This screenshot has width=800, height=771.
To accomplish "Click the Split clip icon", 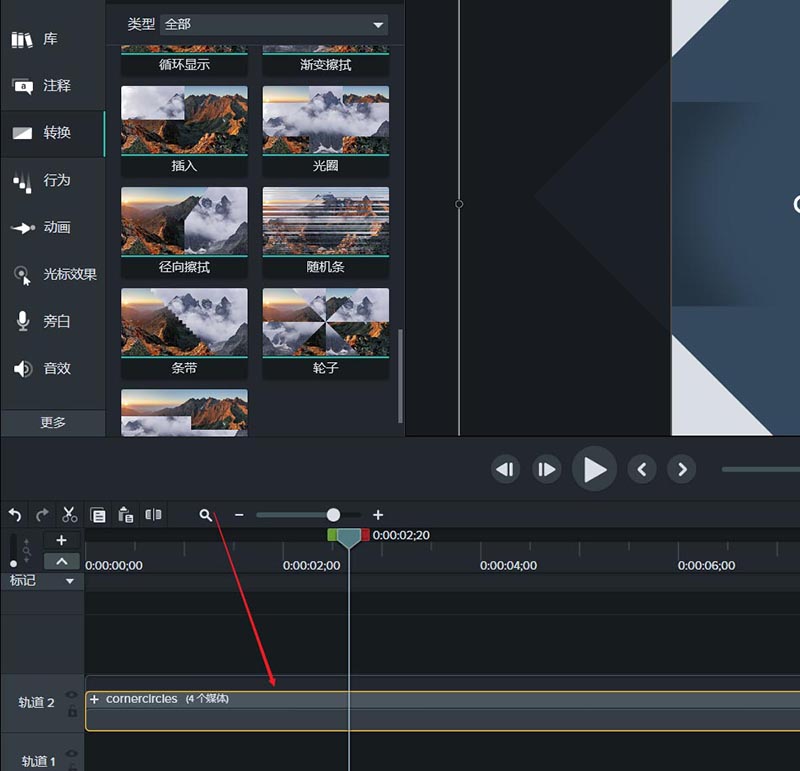I will [x=153, y=515].
